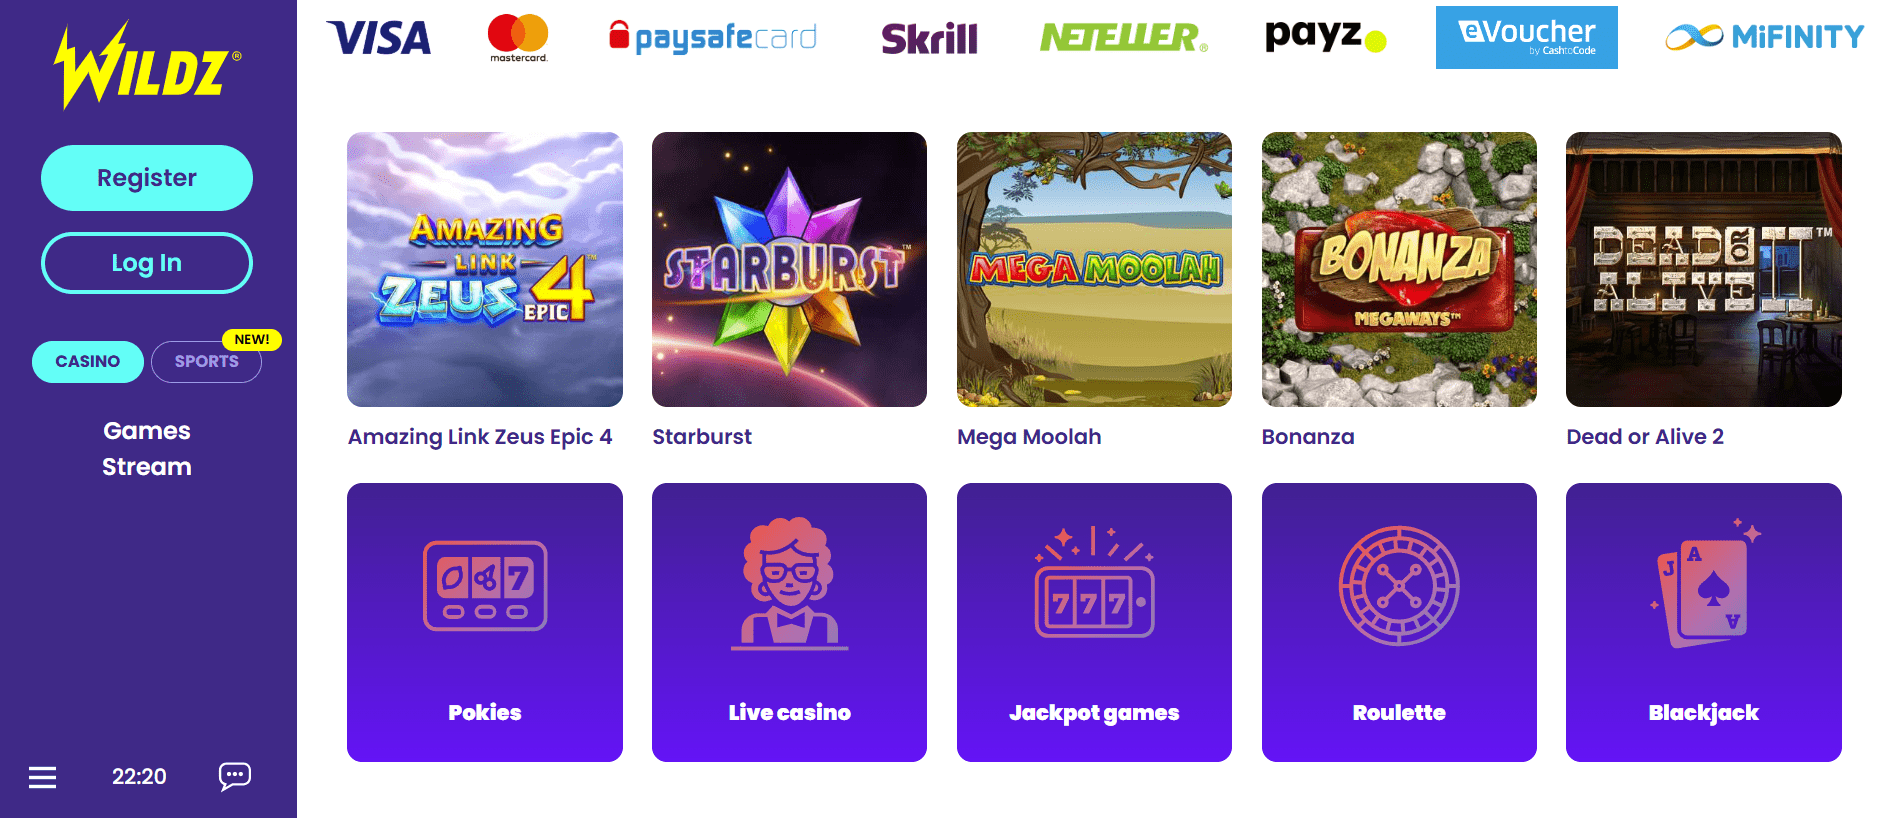Switch to the CASINO section
This screenshot has height=818, width=1887.
[x=88, y=361]
